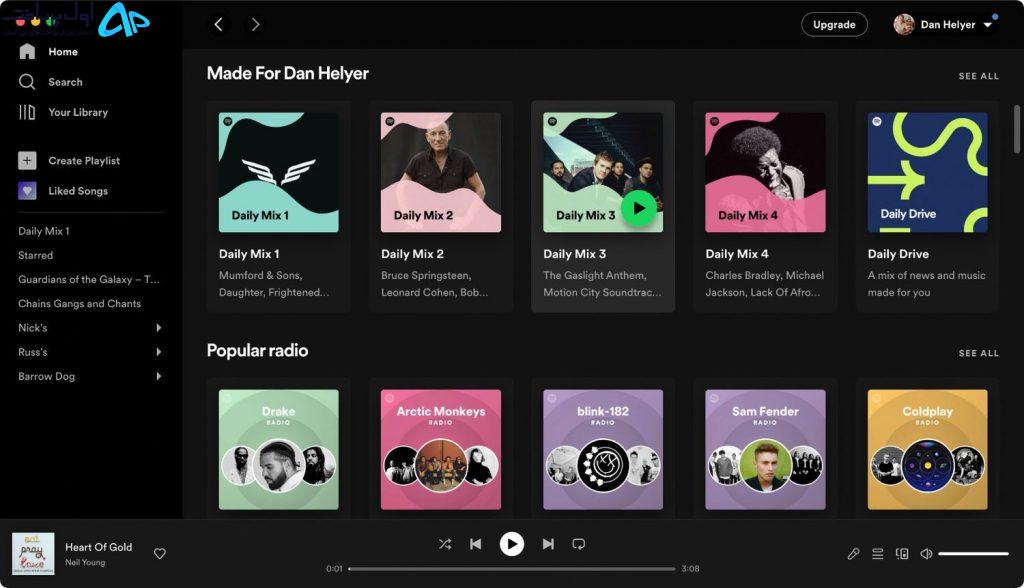Open the Search page

(50, 82)
